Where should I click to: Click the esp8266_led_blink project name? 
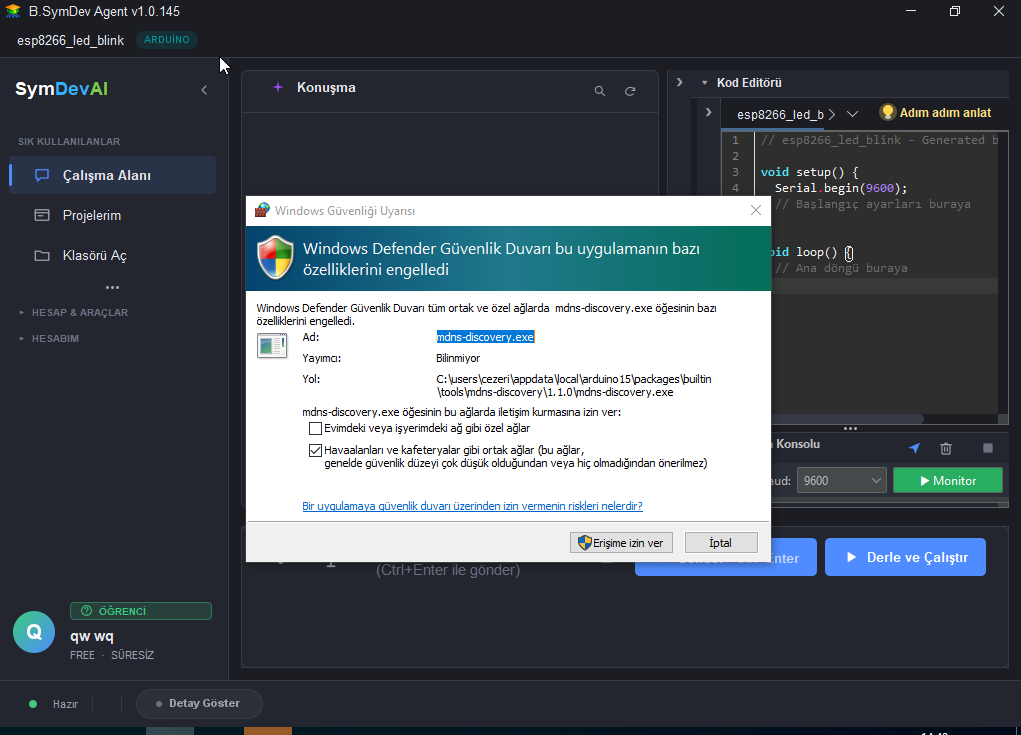coord(70,40)
